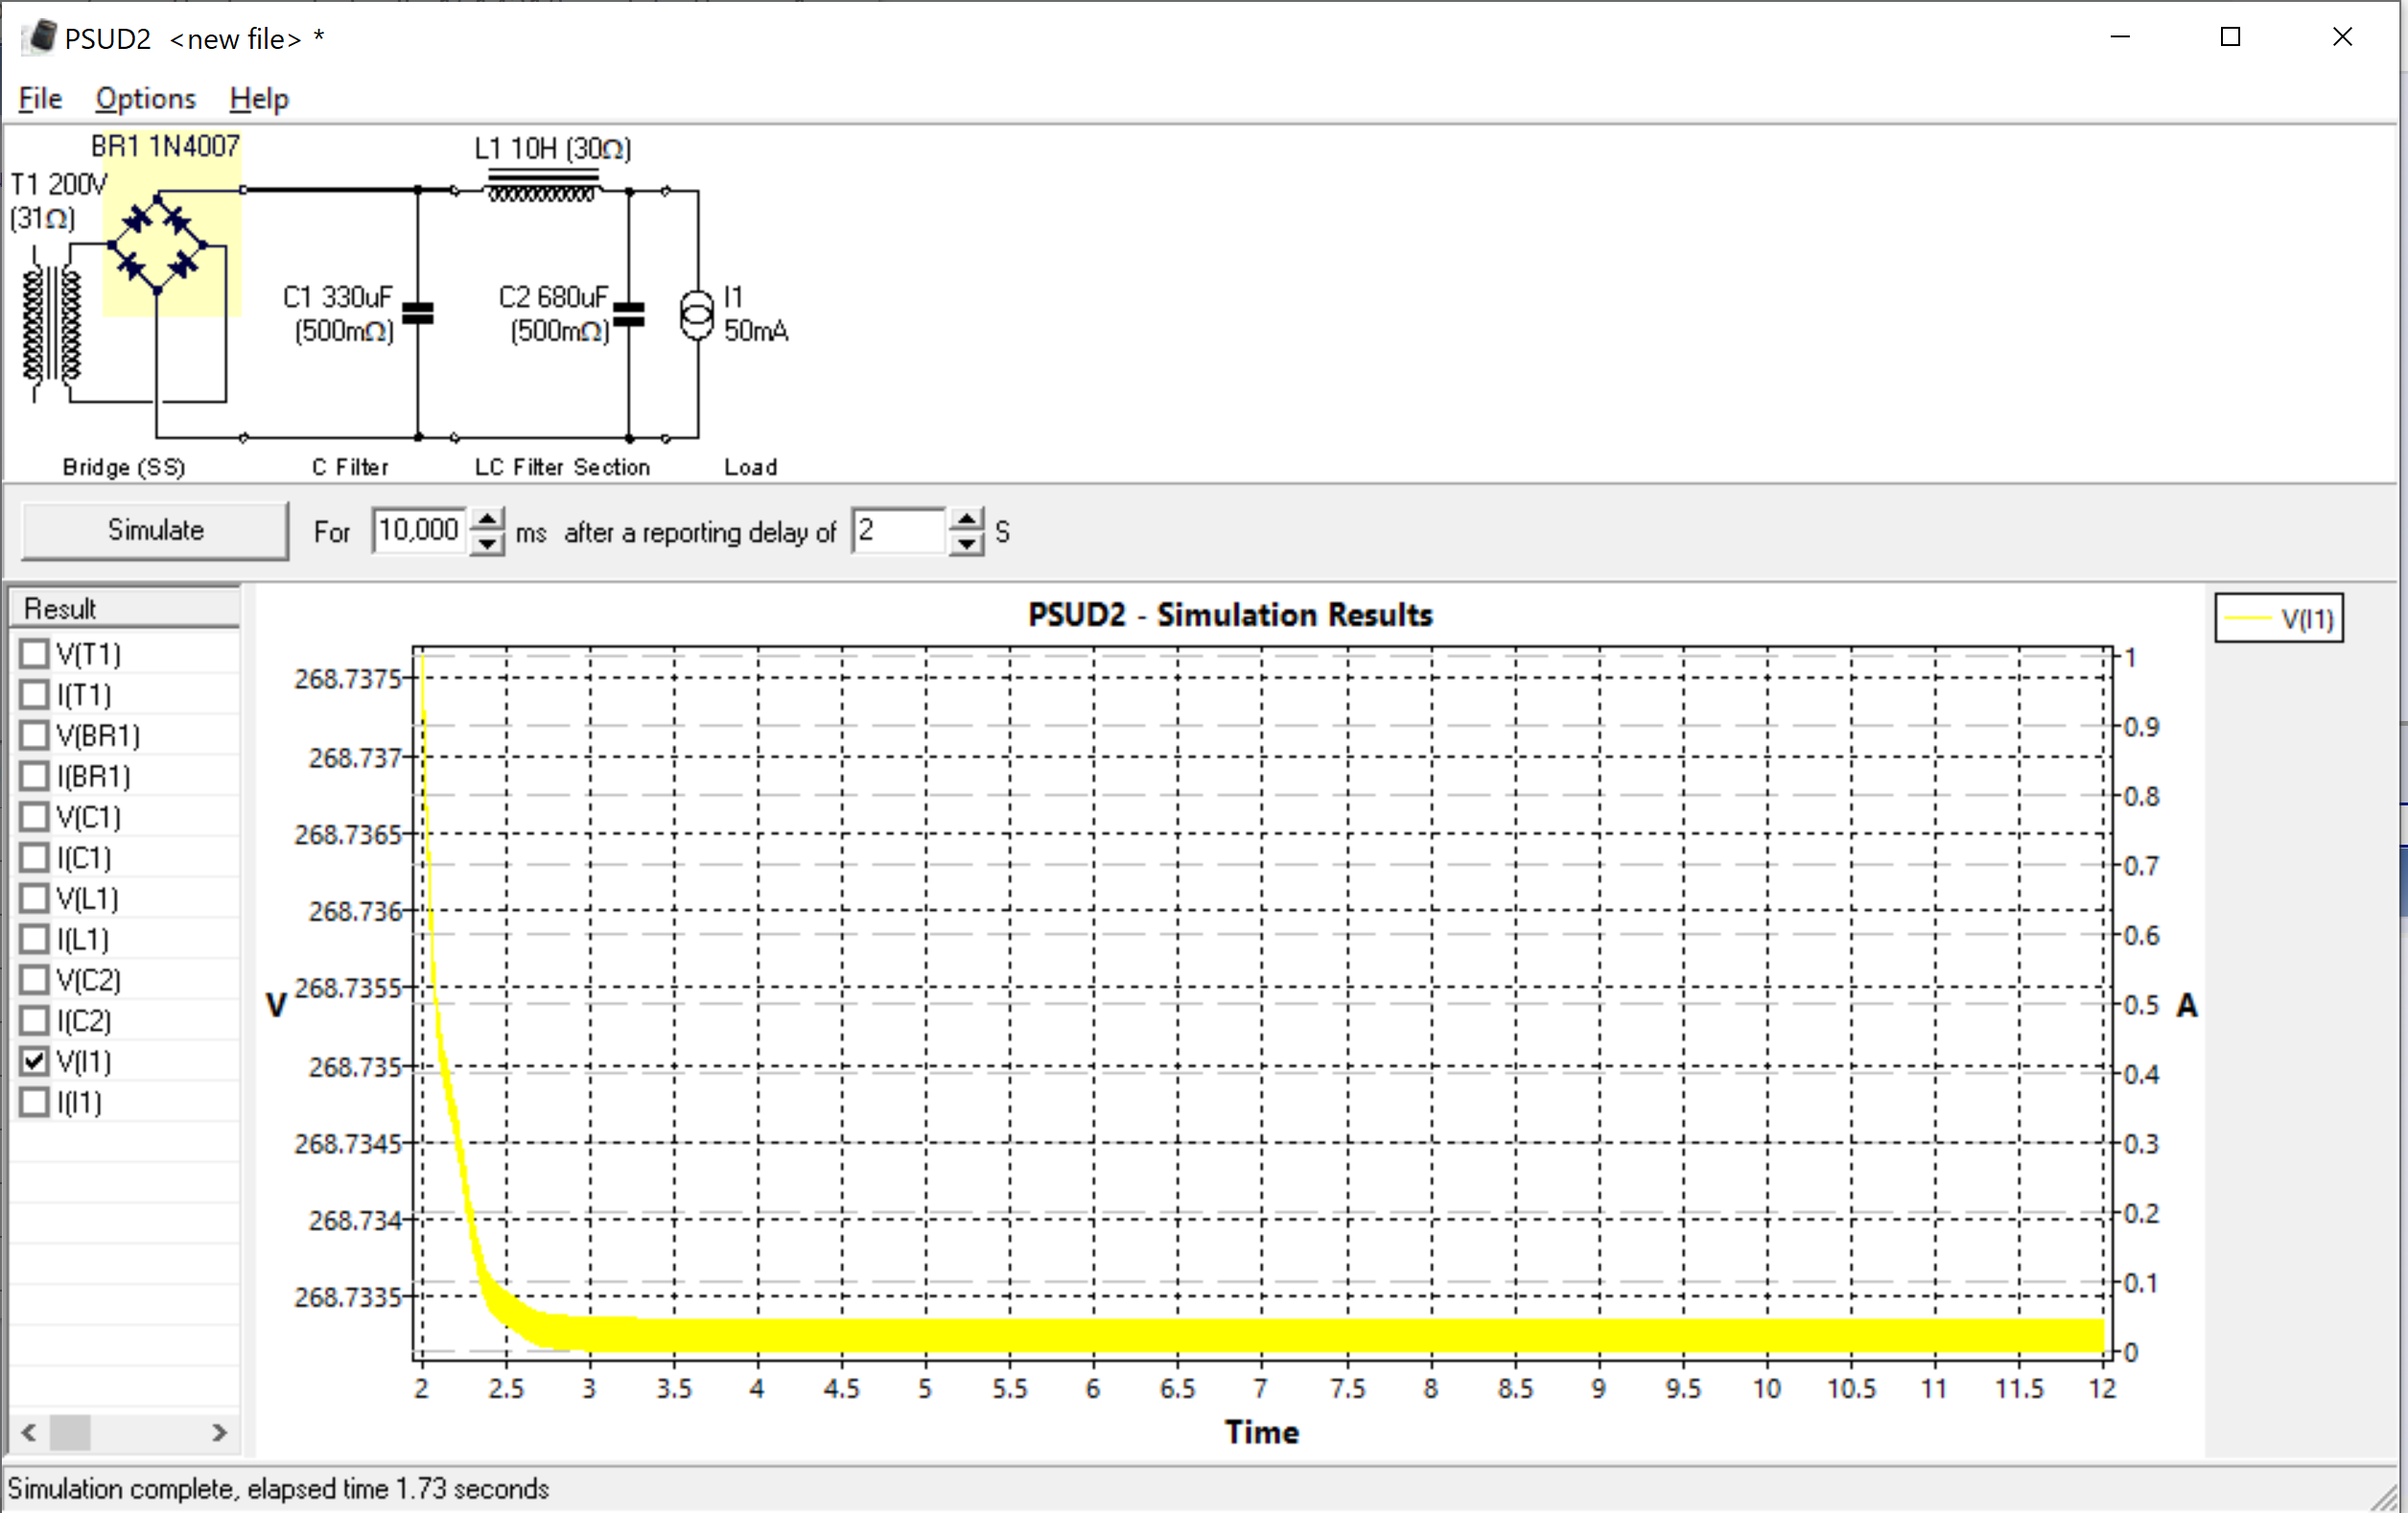Click the Bridge (SS) section label
The height and width of the screenshot is (1513, 2408).
coord(123,467)
